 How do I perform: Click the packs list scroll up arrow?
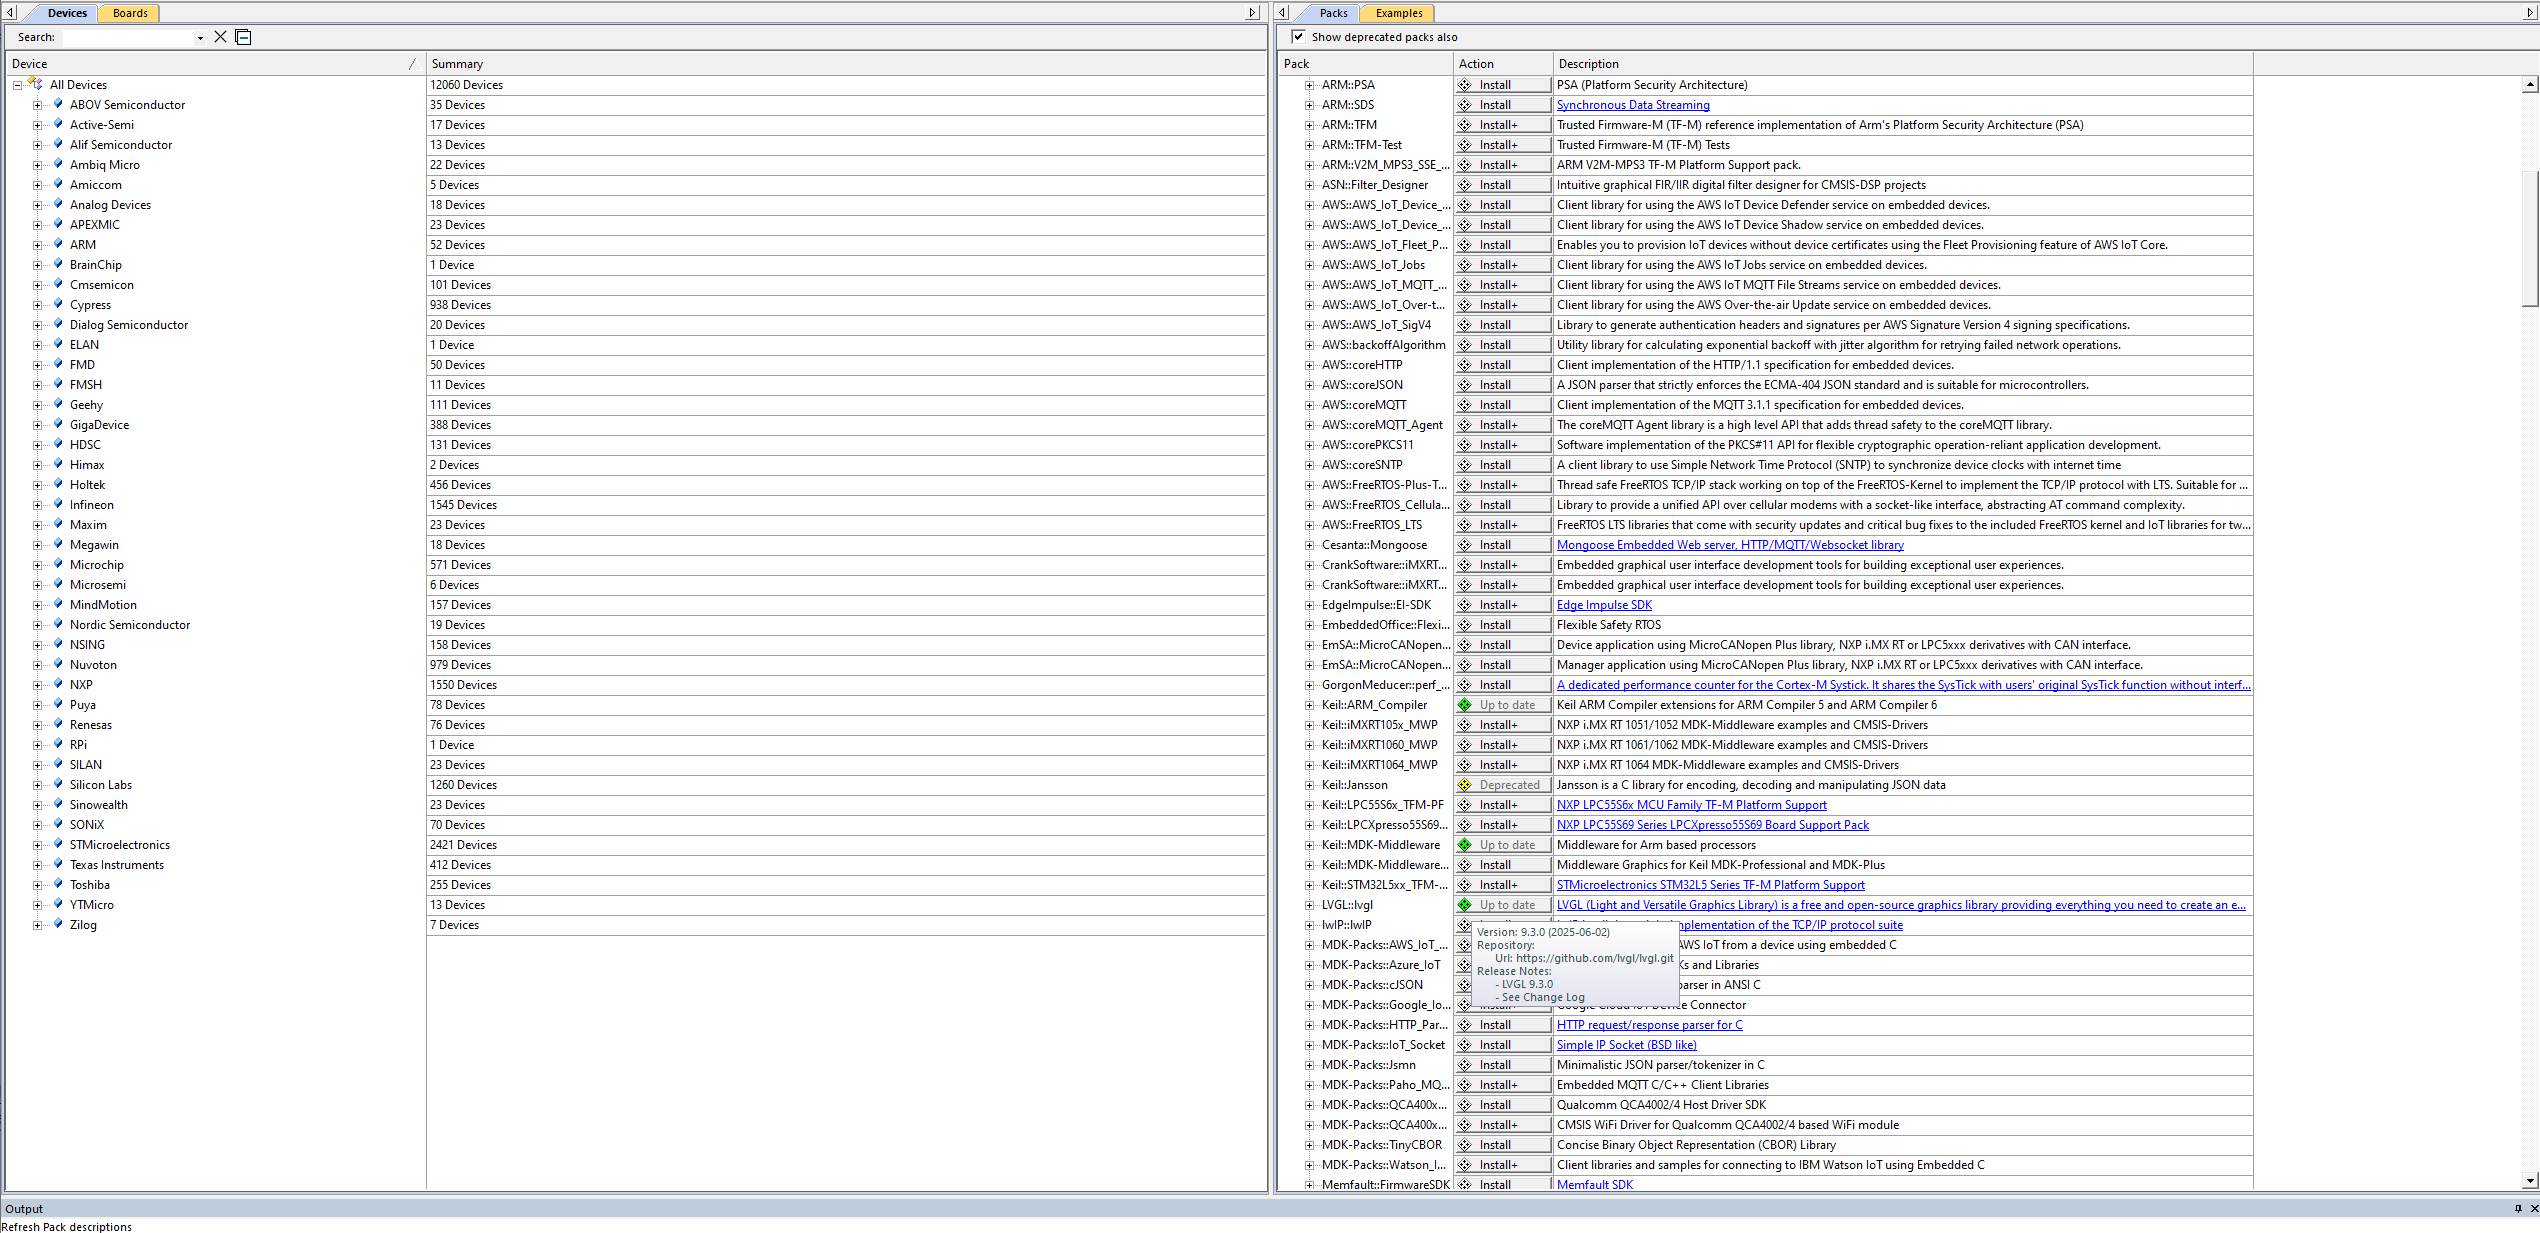tap(2530, 85)
